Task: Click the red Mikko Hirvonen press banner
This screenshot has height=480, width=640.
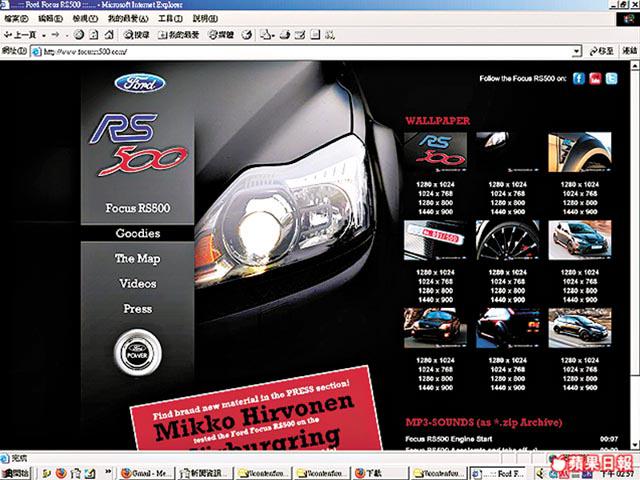Action: point(255,412)
